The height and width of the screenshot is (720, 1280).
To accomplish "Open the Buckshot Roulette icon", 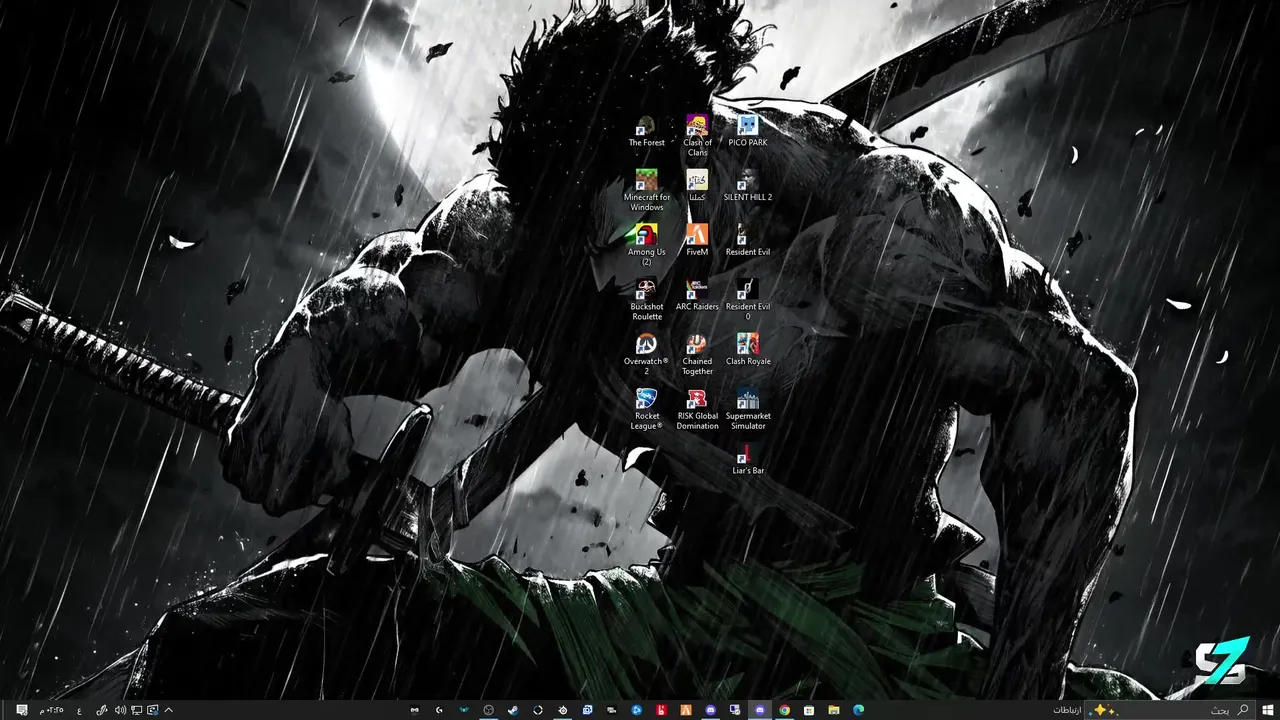I will 647,300.
